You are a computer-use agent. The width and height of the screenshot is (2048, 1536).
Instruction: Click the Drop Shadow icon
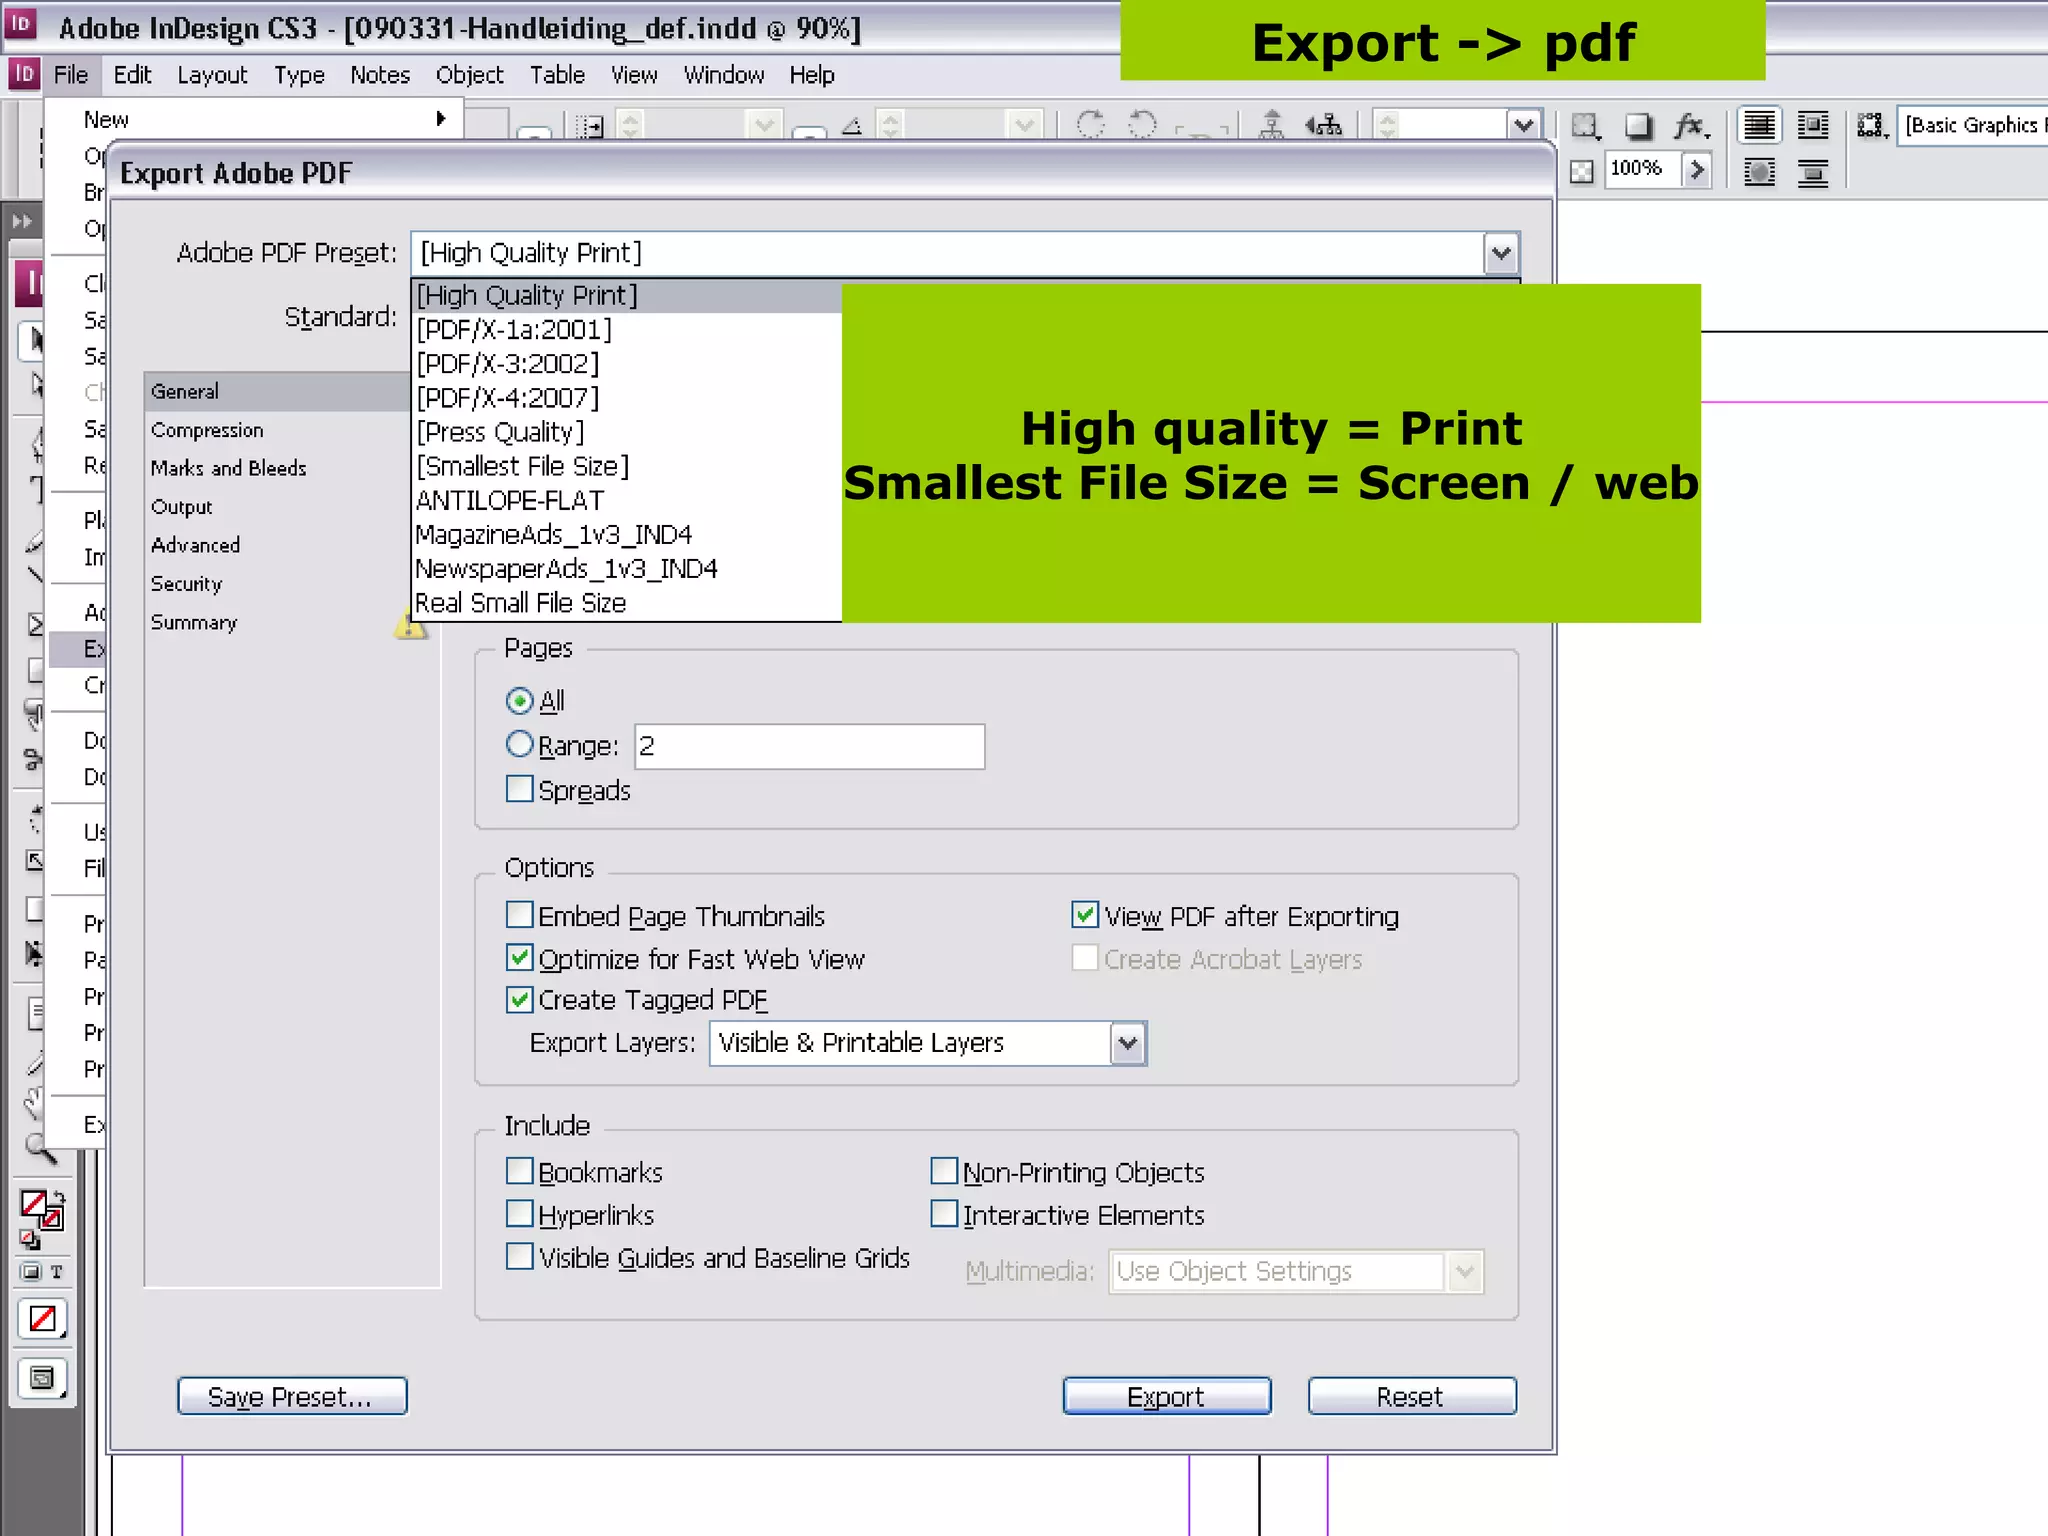click(1637, 126)
